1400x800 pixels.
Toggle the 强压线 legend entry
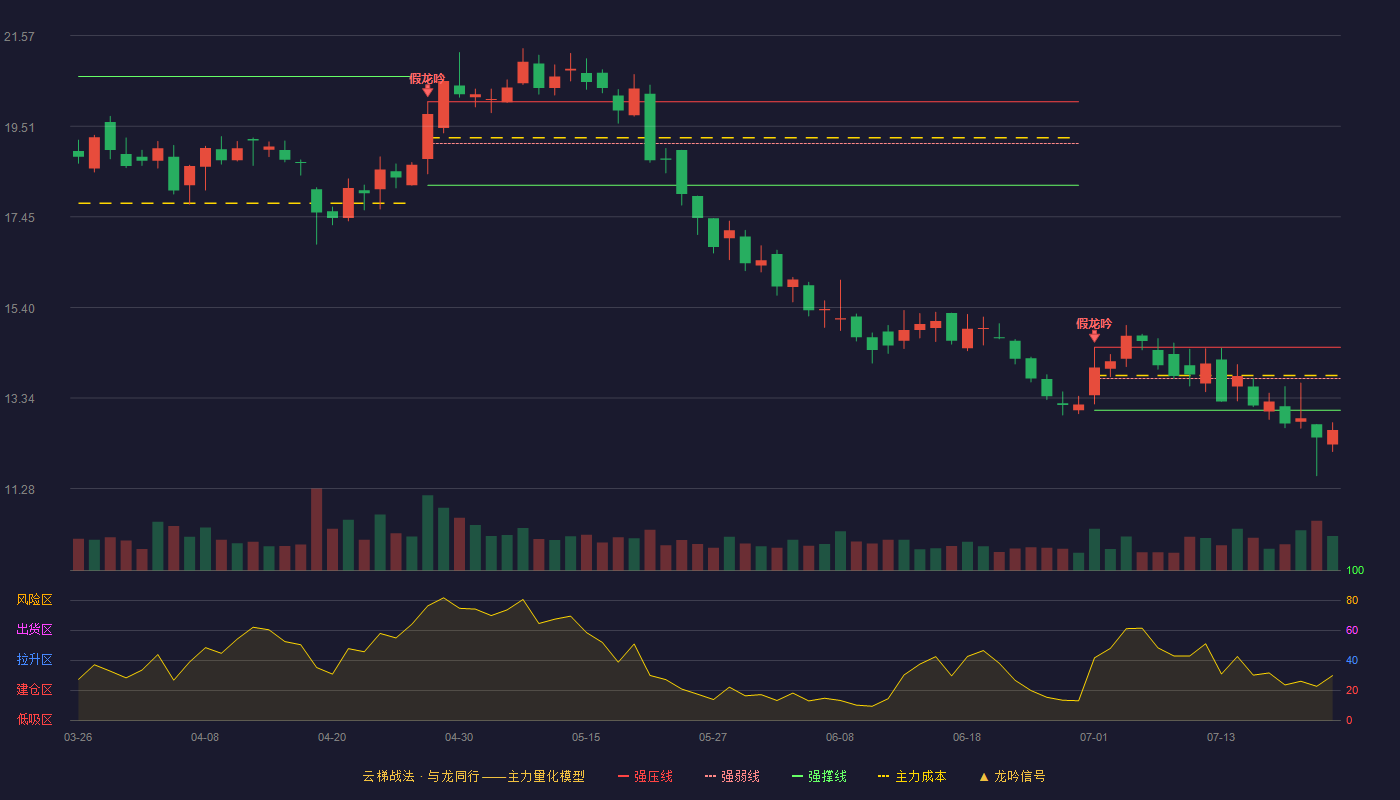(645, 776)
